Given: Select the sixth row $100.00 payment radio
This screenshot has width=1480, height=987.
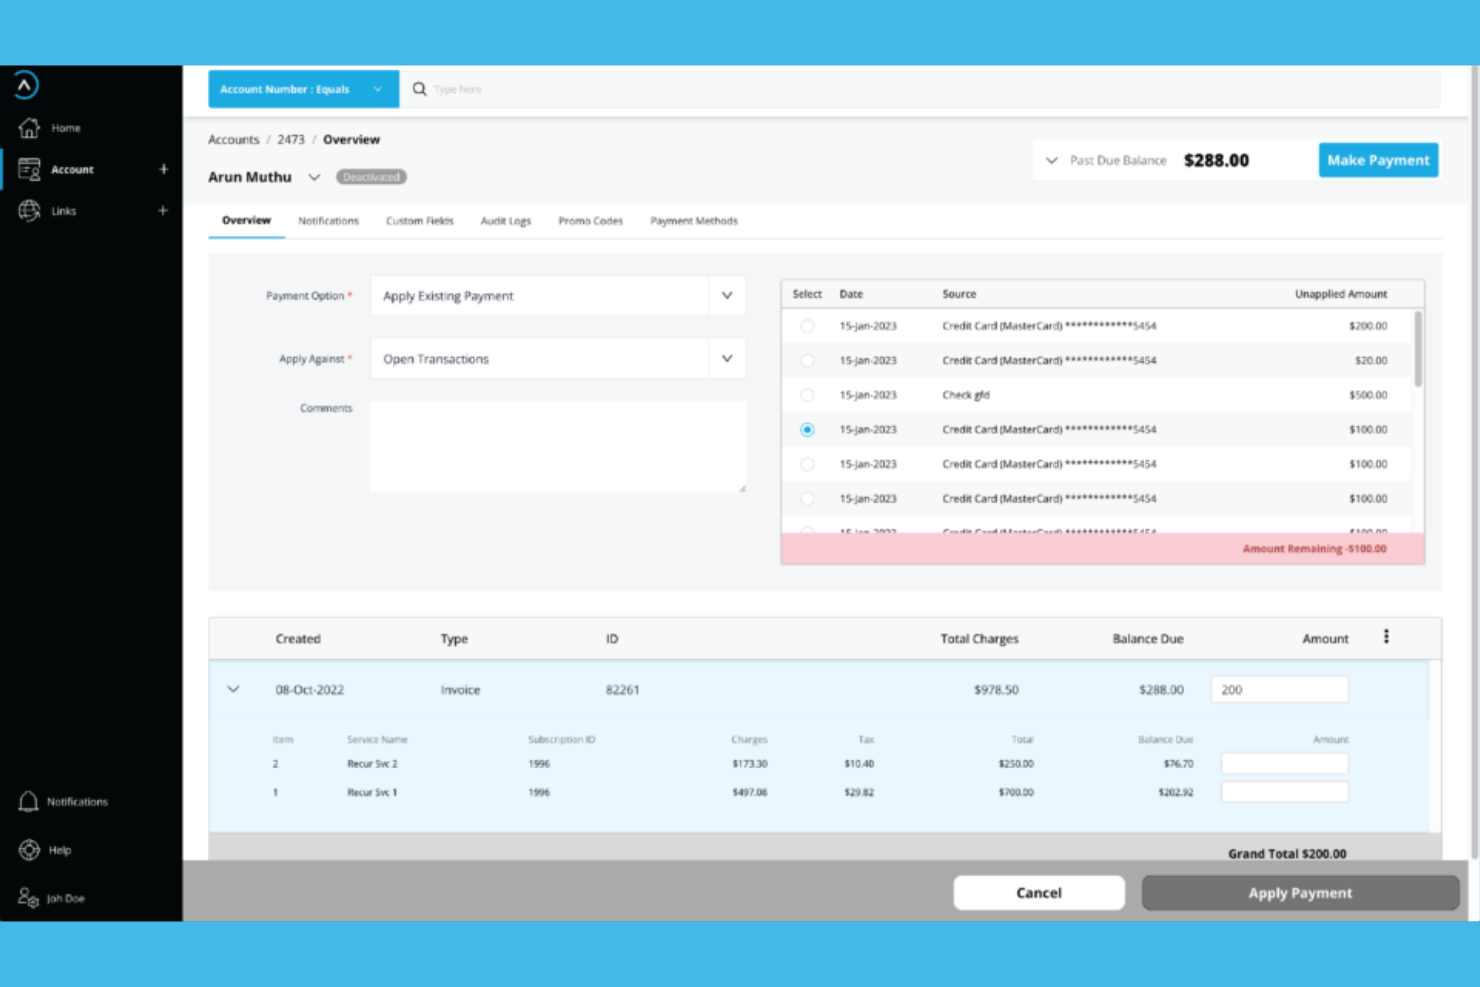Looking at the screenshot, I should pyautogui.click(x=807, y=499).
